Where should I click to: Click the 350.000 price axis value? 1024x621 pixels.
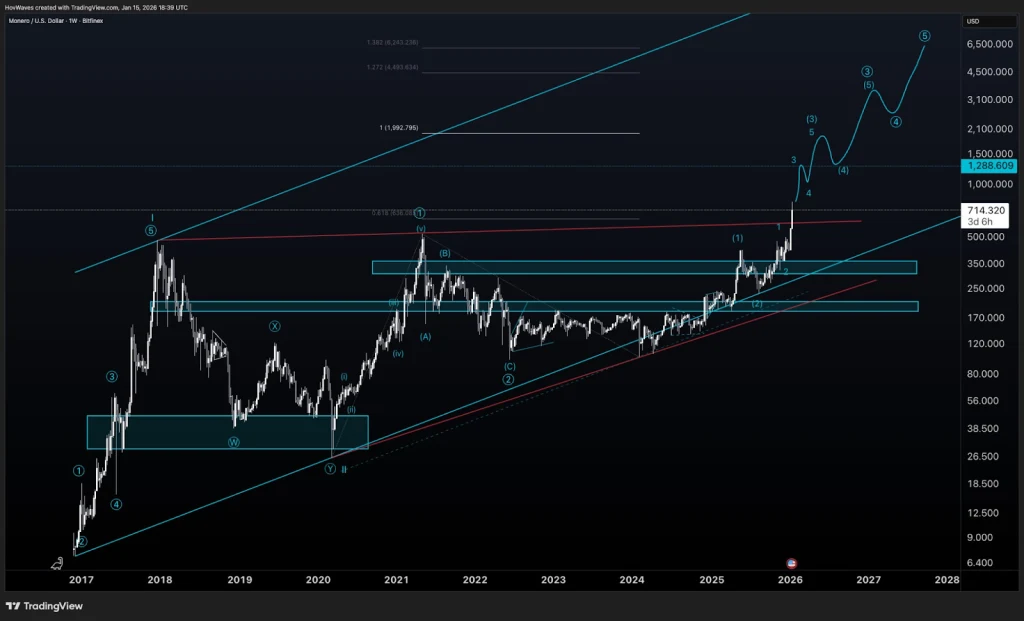[x=986, y=264]
